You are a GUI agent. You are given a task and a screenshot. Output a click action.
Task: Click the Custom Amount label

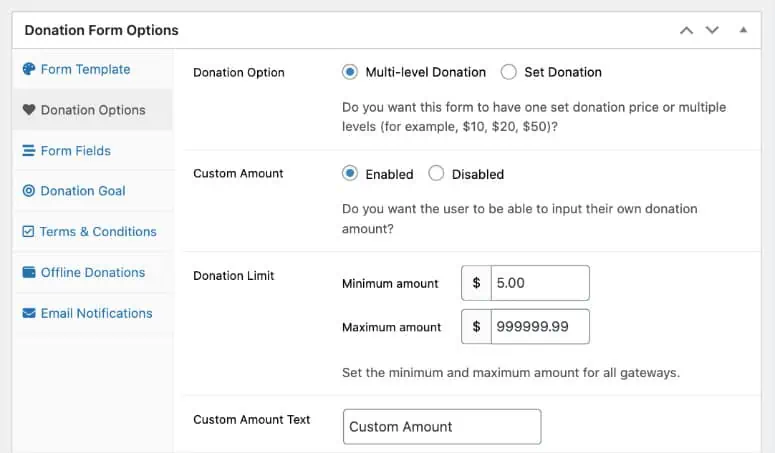click(x=238, y=173)
